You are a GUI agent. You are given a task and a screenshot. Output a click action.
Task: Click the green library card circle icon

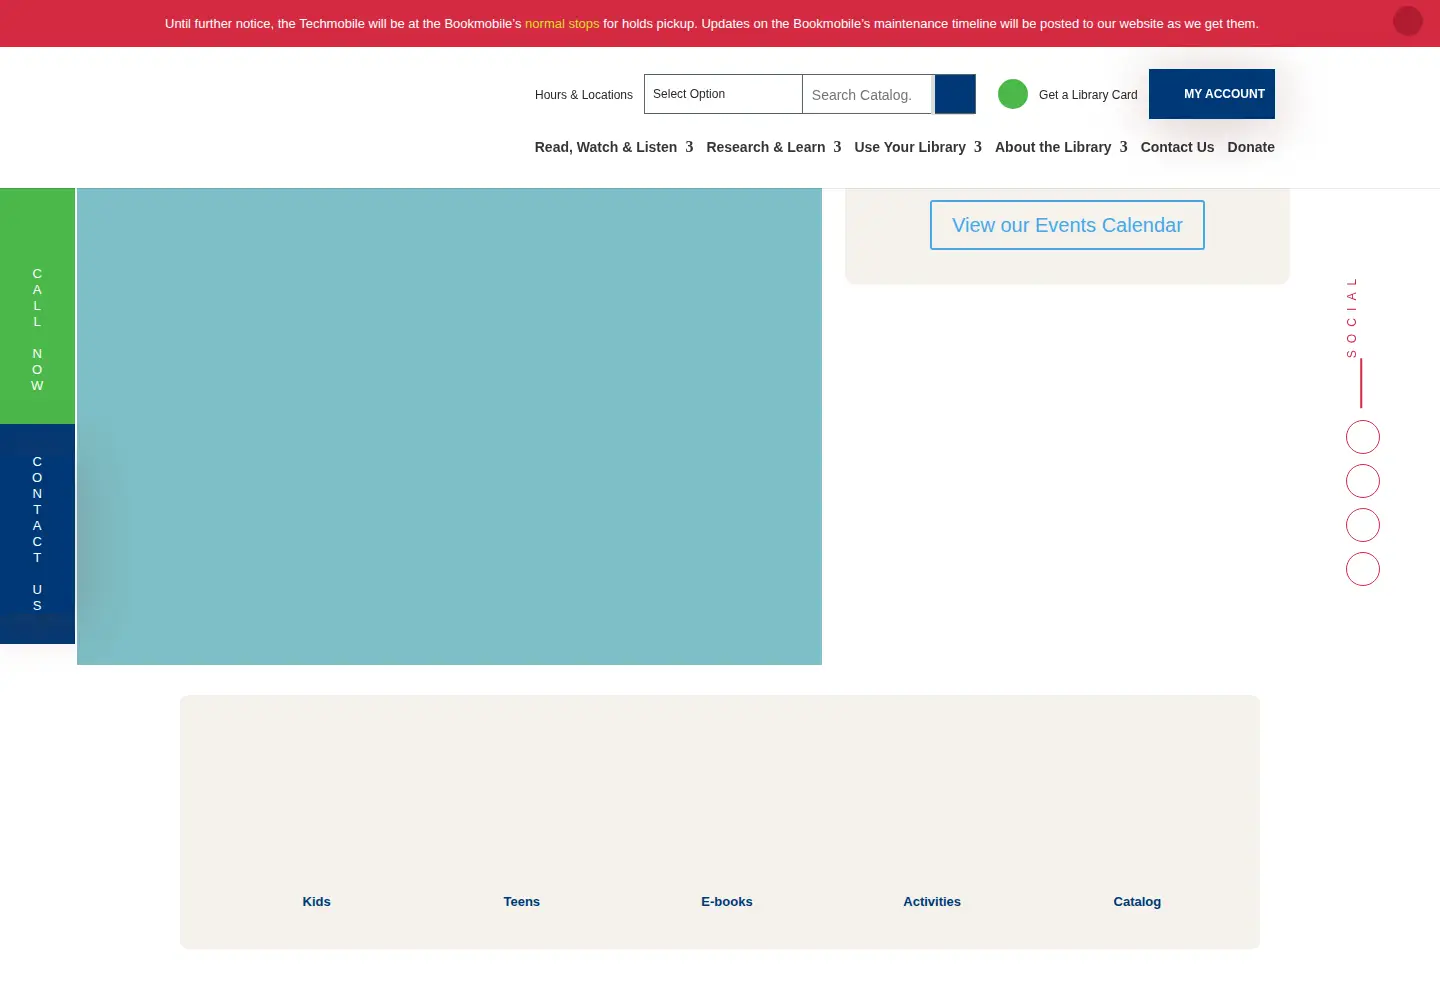click(1013, 94)
